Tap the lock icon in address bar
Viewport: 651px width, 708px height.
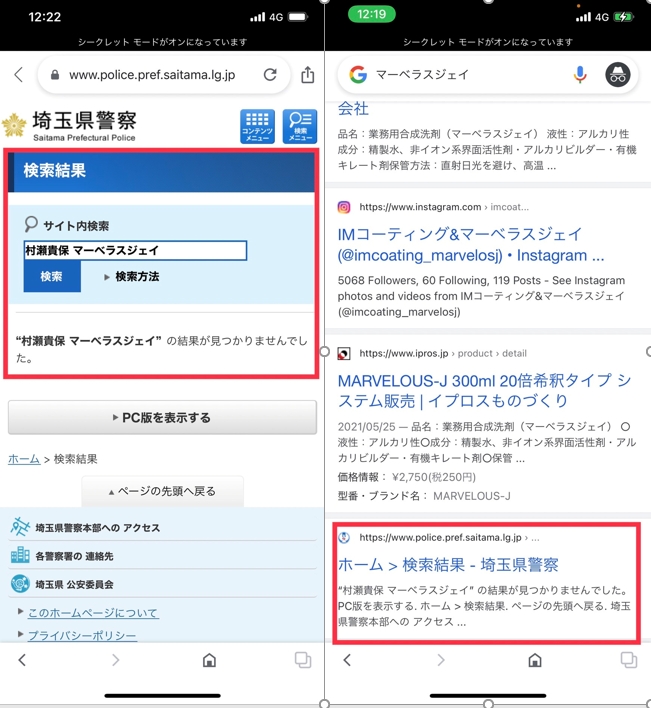55,75
